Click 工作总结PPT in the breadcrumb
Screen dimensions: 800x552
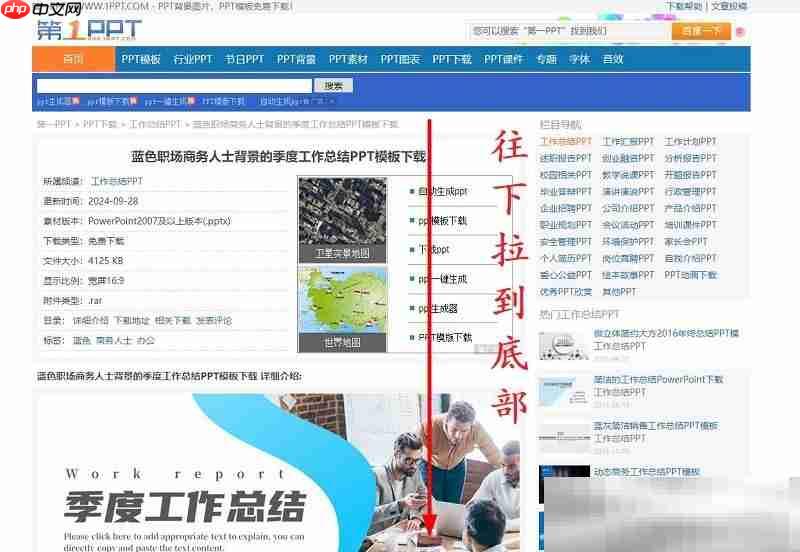pos(155,124)
